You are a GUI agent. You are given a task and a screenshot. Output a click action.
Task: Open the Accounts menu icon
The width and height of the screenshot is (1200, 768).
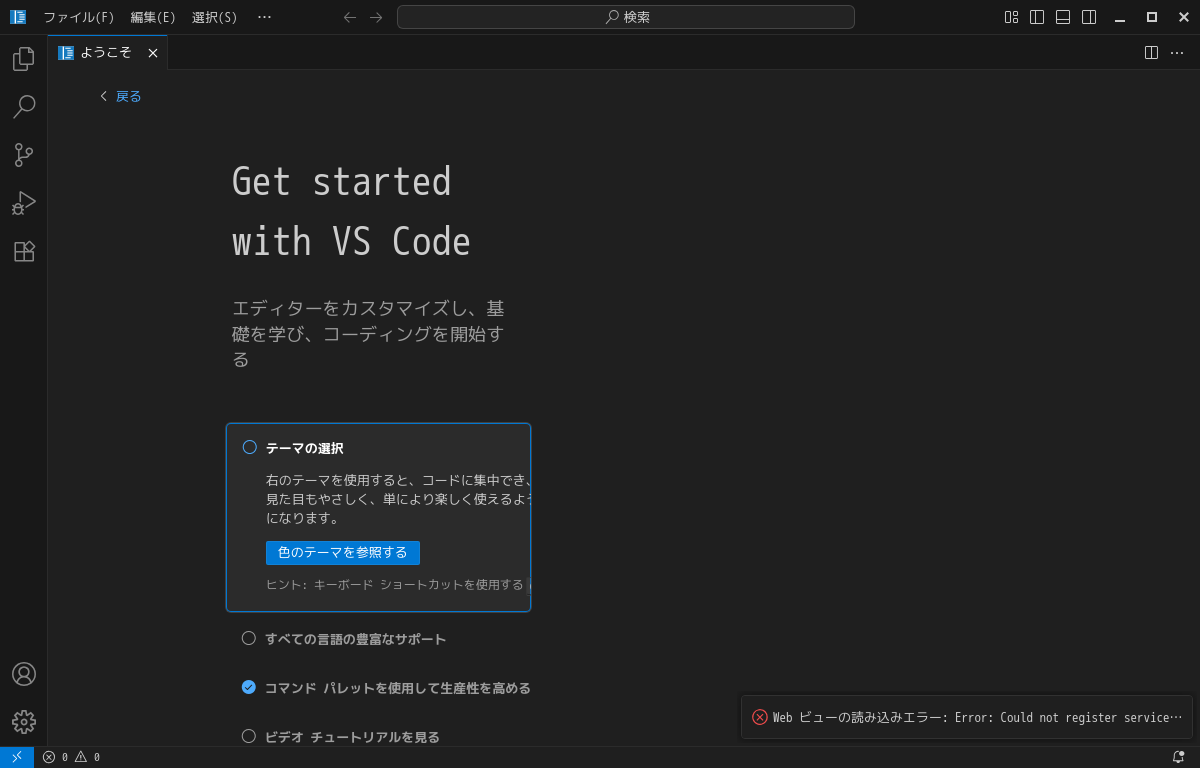(x=23, y=674)
